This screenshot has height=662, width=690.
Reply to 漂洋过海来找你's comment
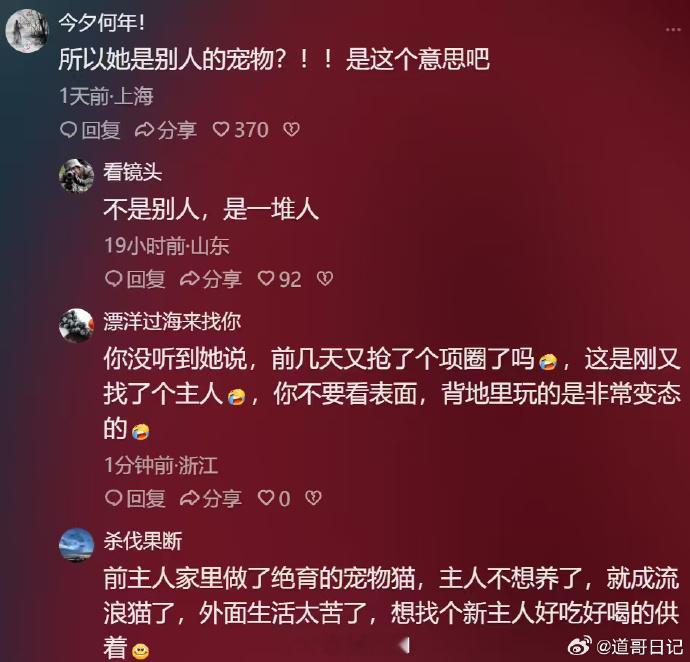pos(135,498)
